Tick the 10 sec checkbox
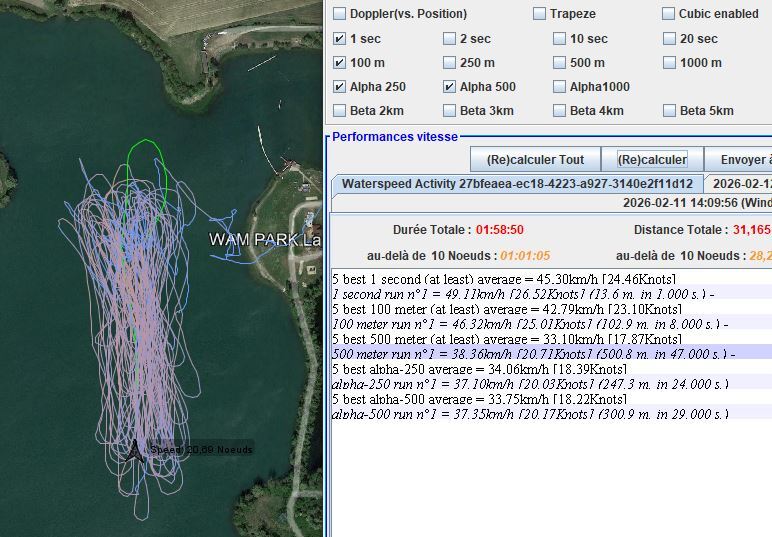This screenshot has height=537, width=772. (x=559, y=38)
